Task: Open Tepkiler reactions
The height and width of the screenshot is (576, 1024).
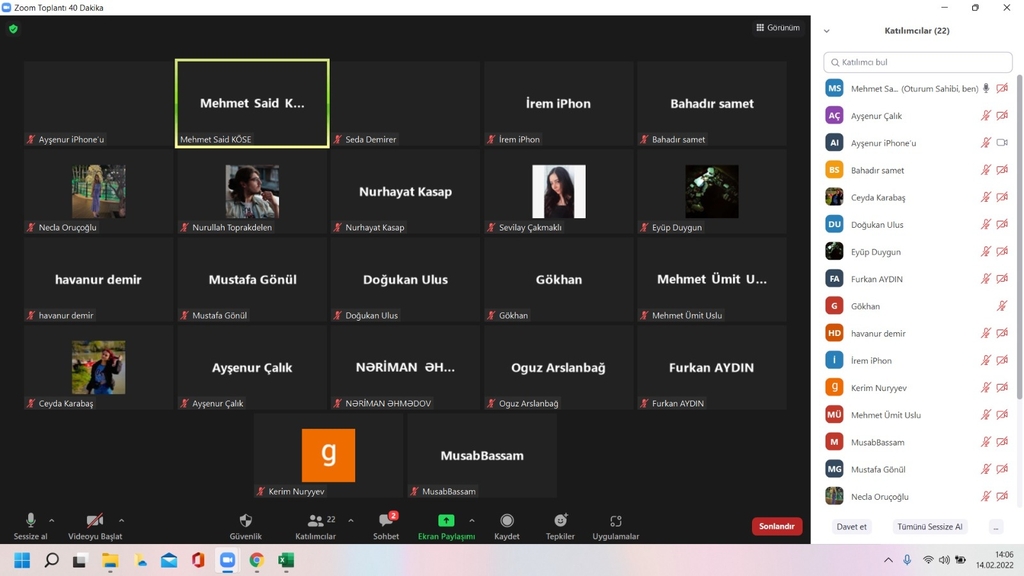Action: click(x=560, y=526)
